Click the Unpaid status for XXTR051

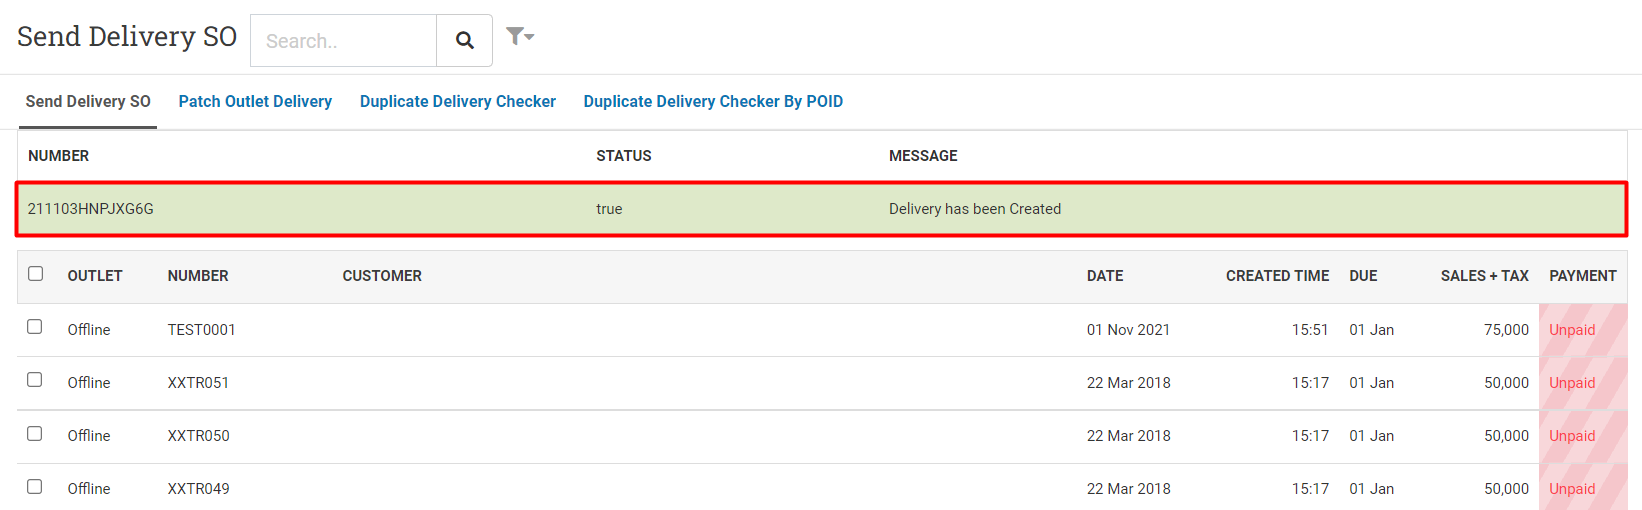pos(1572,383)
